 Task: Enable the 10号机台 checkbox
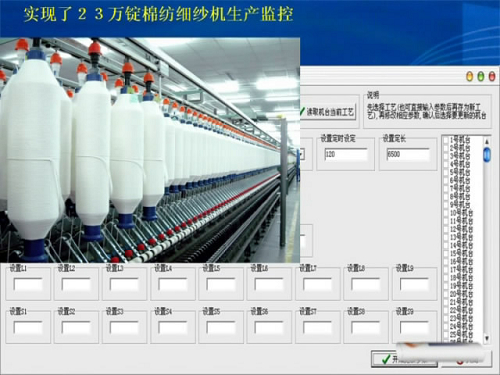click(x=446, y=213)
